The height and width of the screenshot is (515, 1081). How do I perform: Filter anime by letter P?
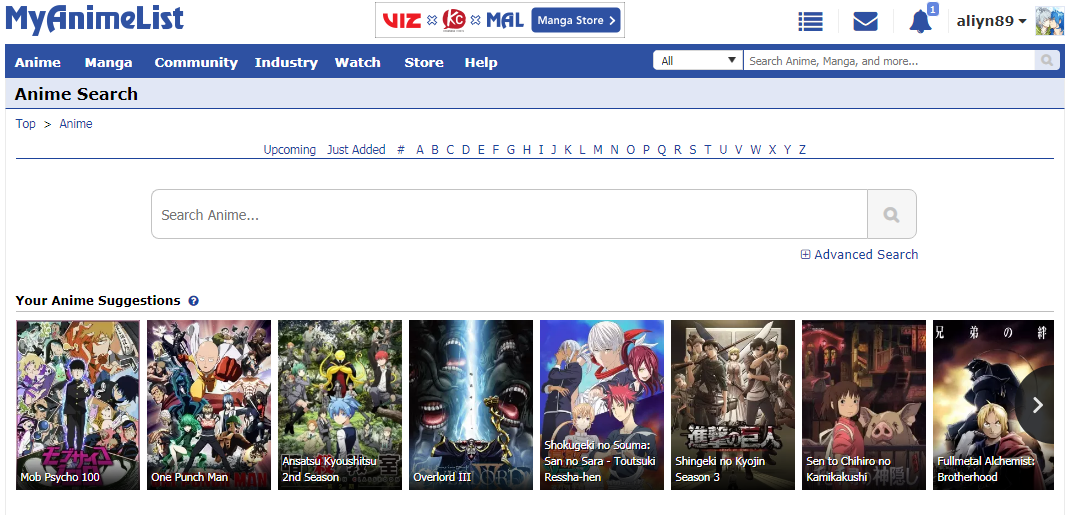click(646, 150)
